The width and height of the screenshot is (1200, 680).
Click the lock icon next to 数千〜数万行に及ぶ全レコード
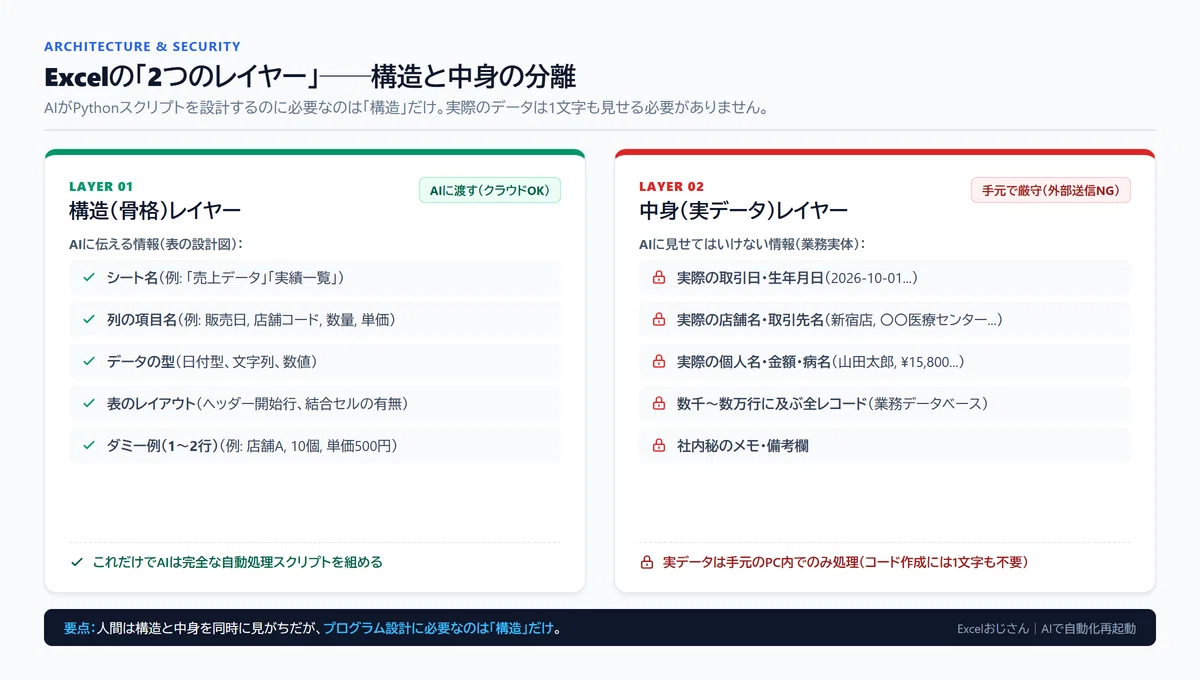click(659, 403)
